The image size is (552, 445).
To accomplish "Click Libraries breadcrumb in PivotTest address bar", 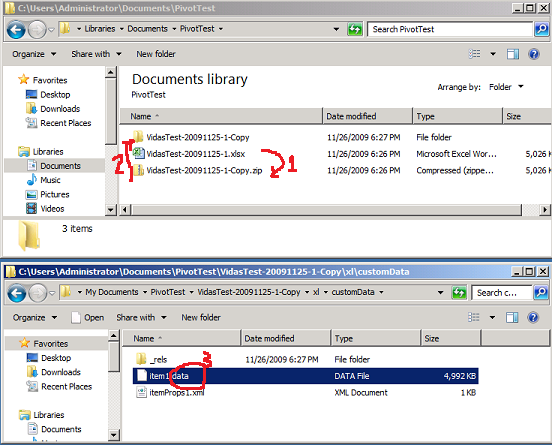I will (x=100, y=29).
